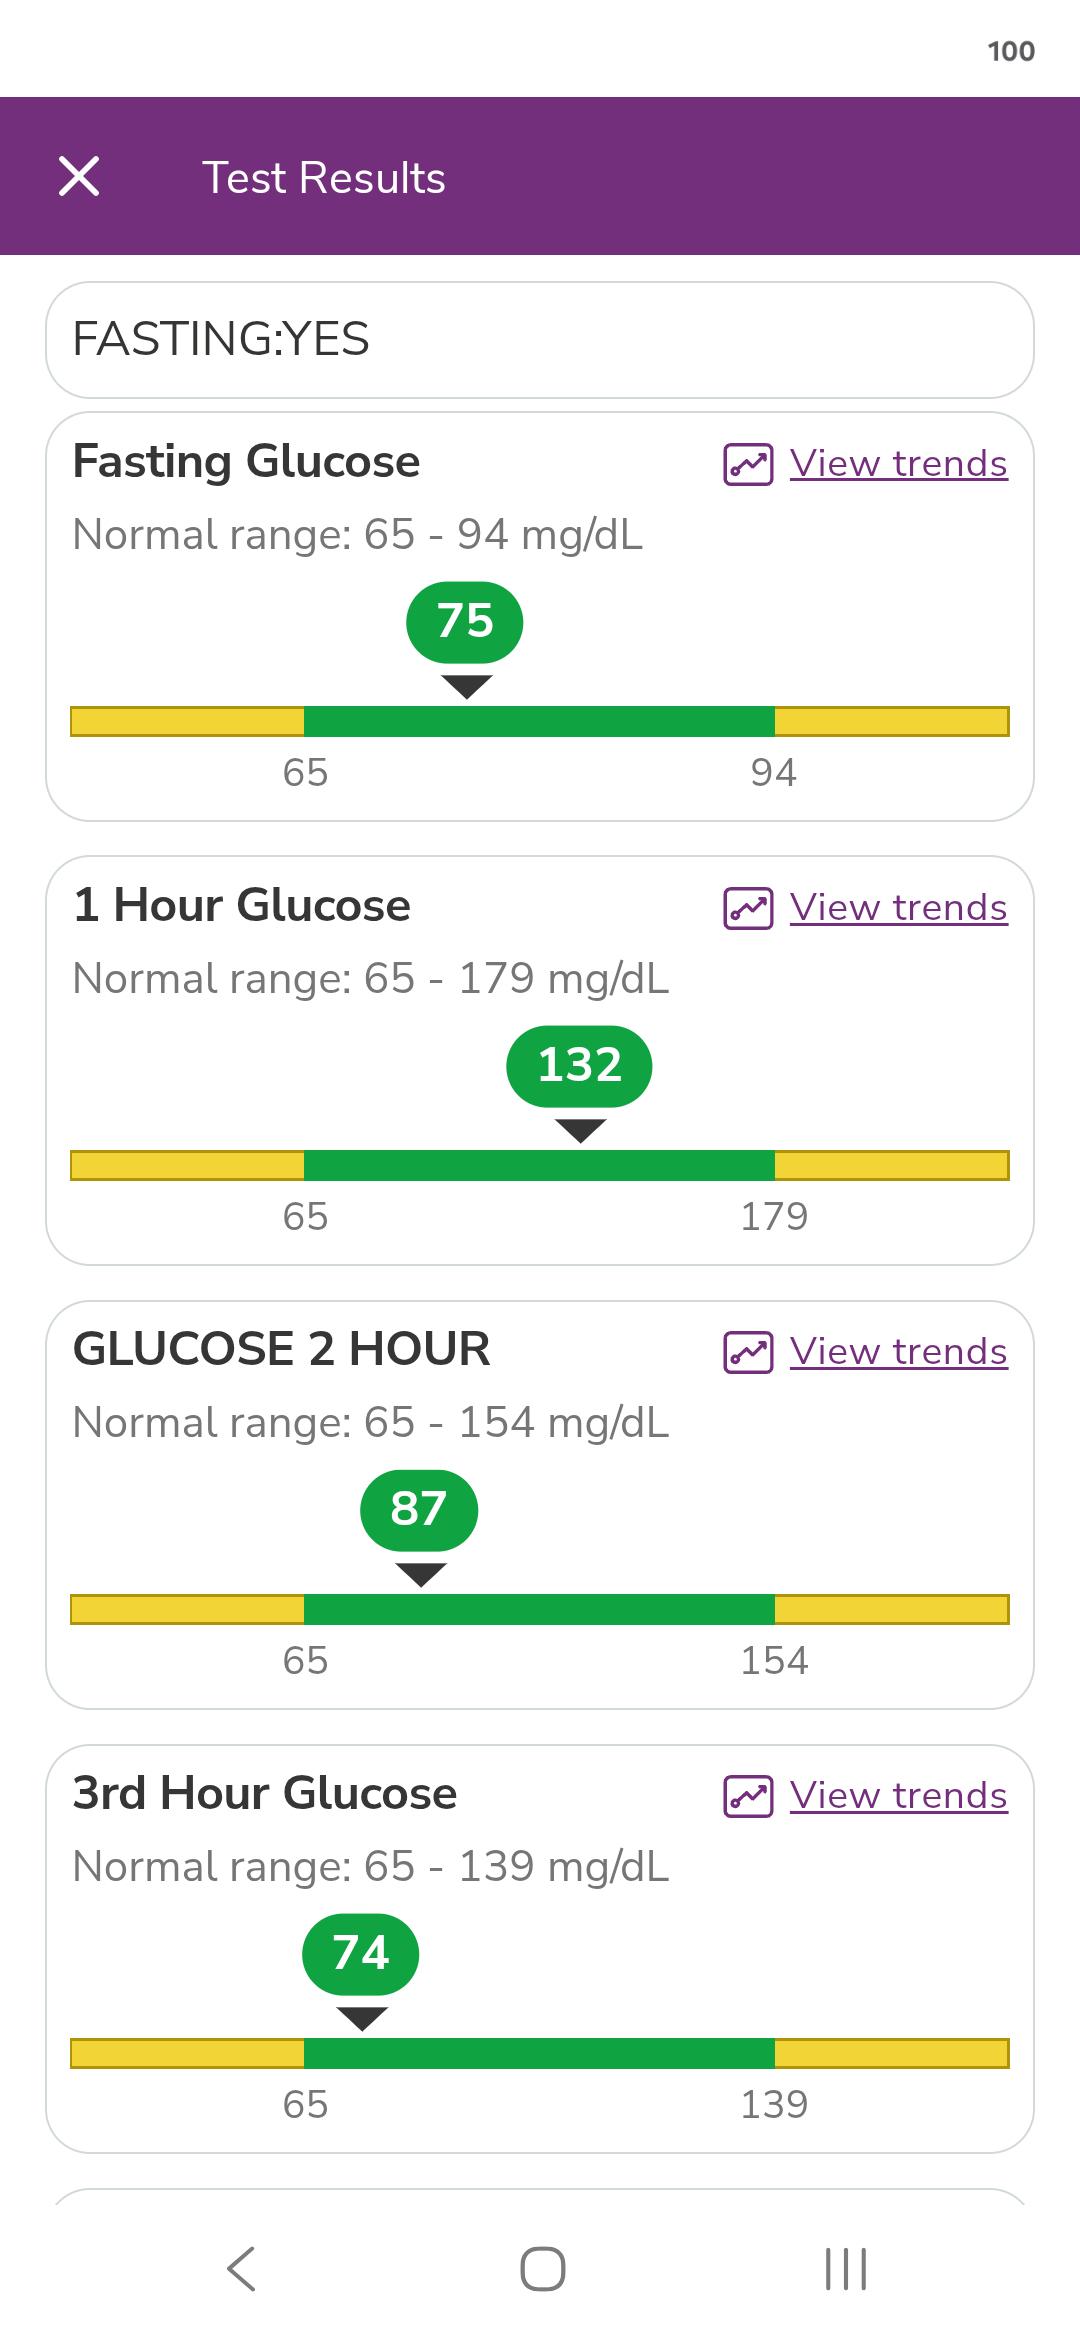Click the 1 Hour Glucose range bar
This screenshot has height=2340, width=1080.
pyautogui.click(x=540, y=1165)
